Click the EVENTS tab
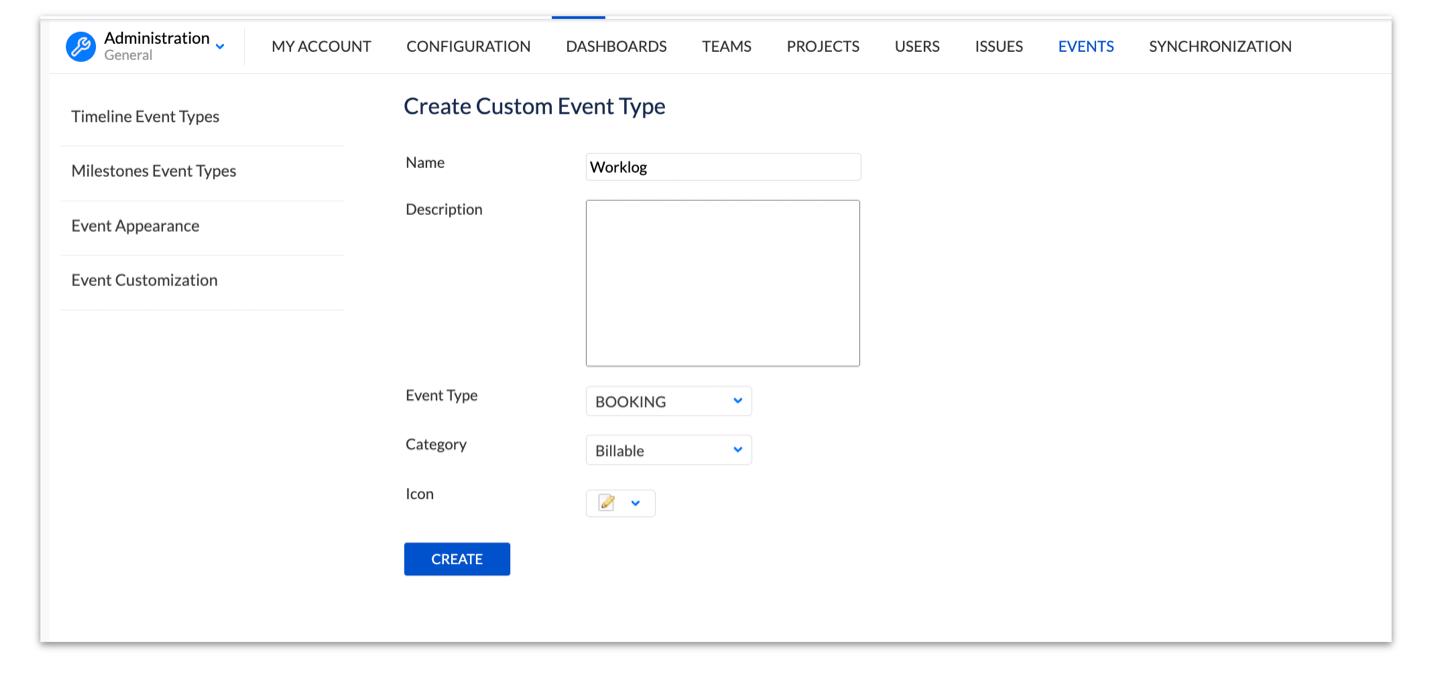Image resolution: width=1440 pixels, height=681 pixels. [1086, 46]
